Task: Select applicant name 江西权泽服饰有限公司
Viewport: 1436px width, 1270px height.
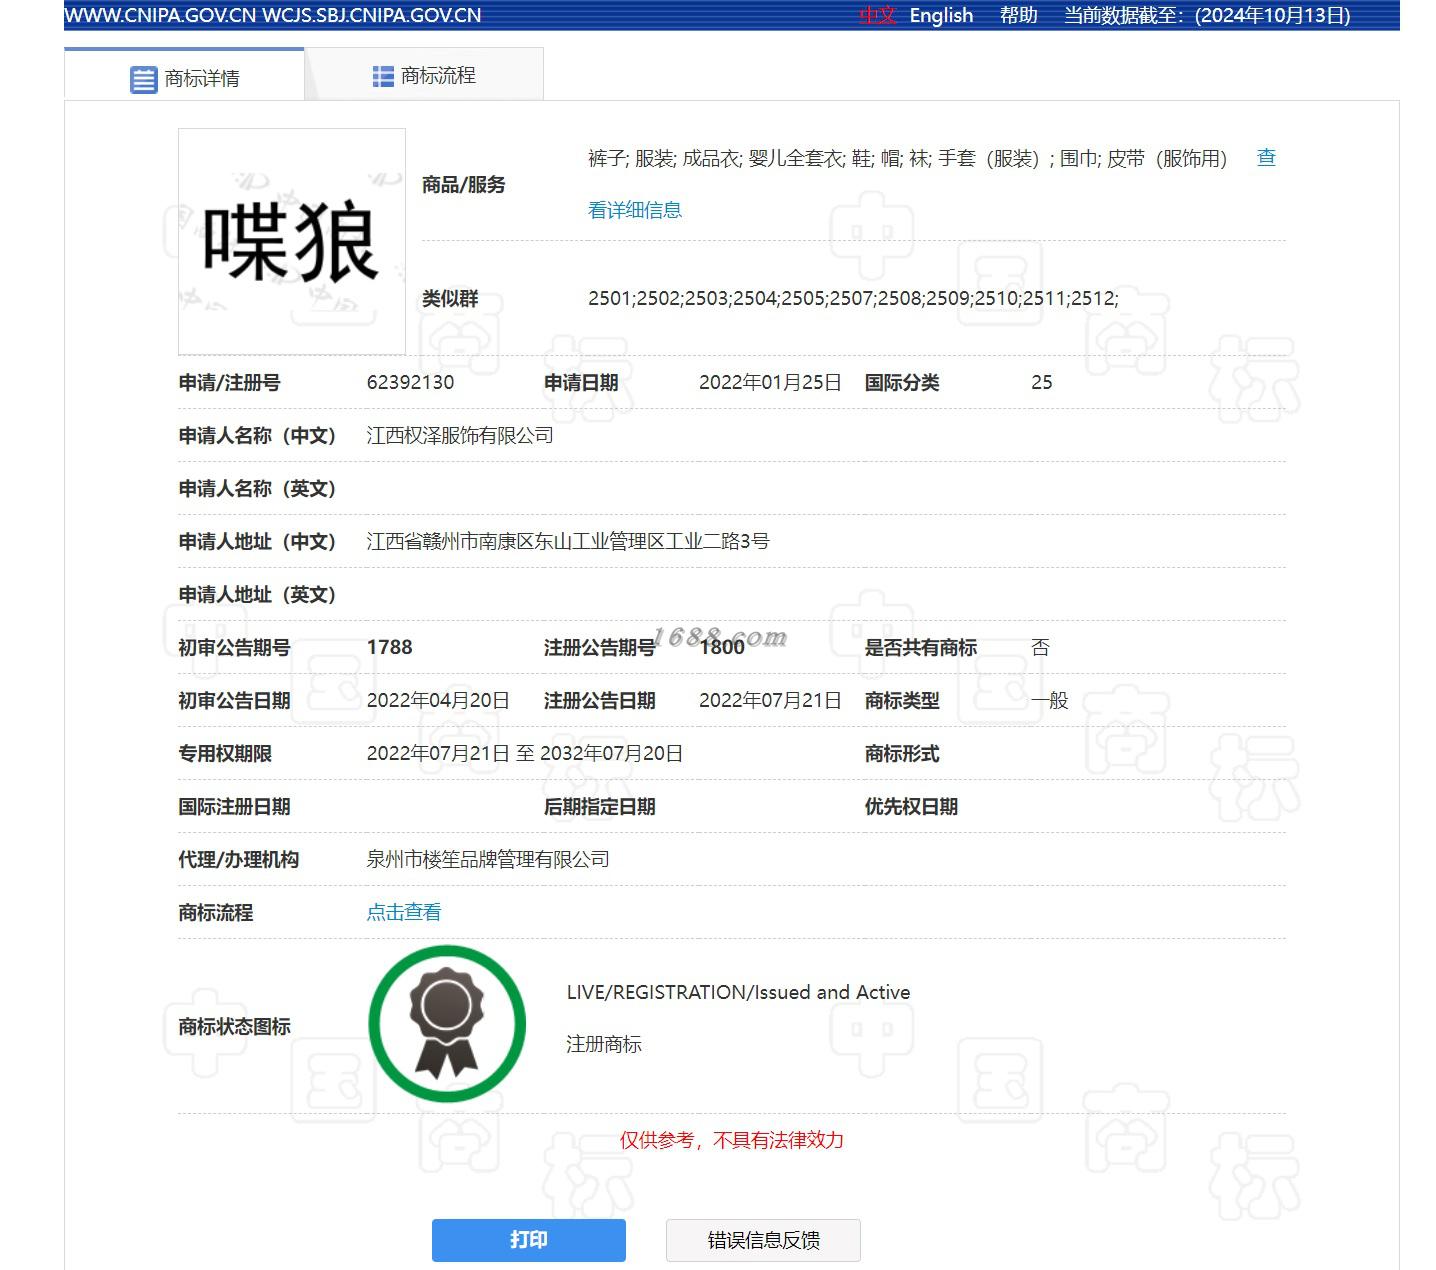Action: (x=460, y=435)
